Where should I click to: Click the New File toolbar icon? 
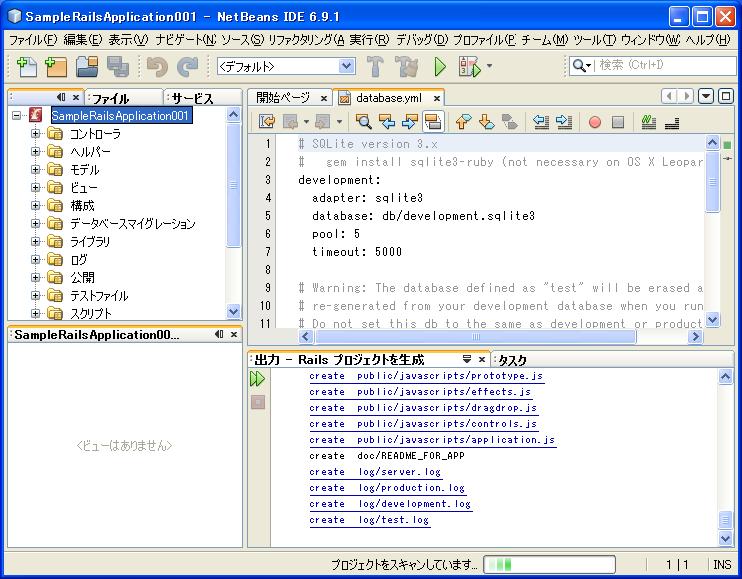(26, 67)
